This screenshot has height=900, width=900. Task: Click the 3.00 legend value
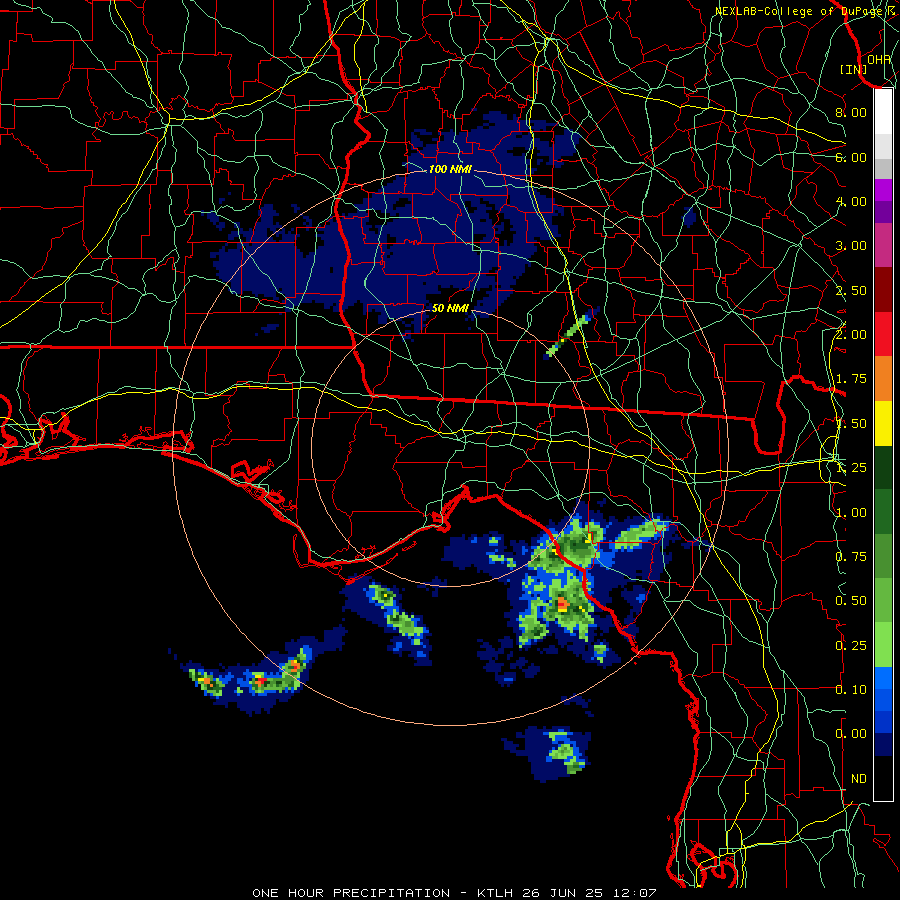tap(851, 246)
